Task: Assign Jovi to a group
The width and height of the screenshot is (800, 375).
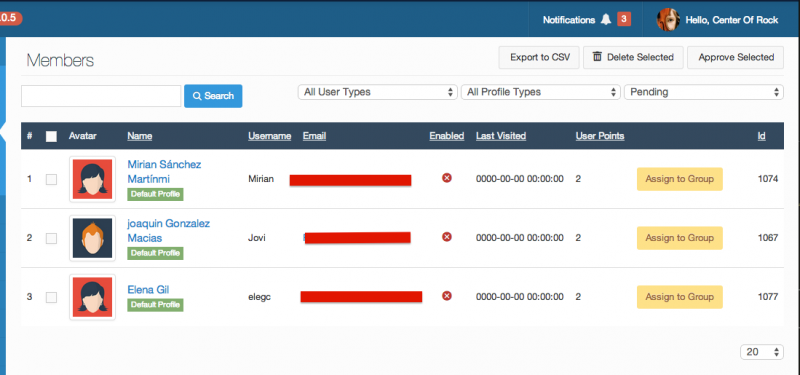Action: [680, 238]
